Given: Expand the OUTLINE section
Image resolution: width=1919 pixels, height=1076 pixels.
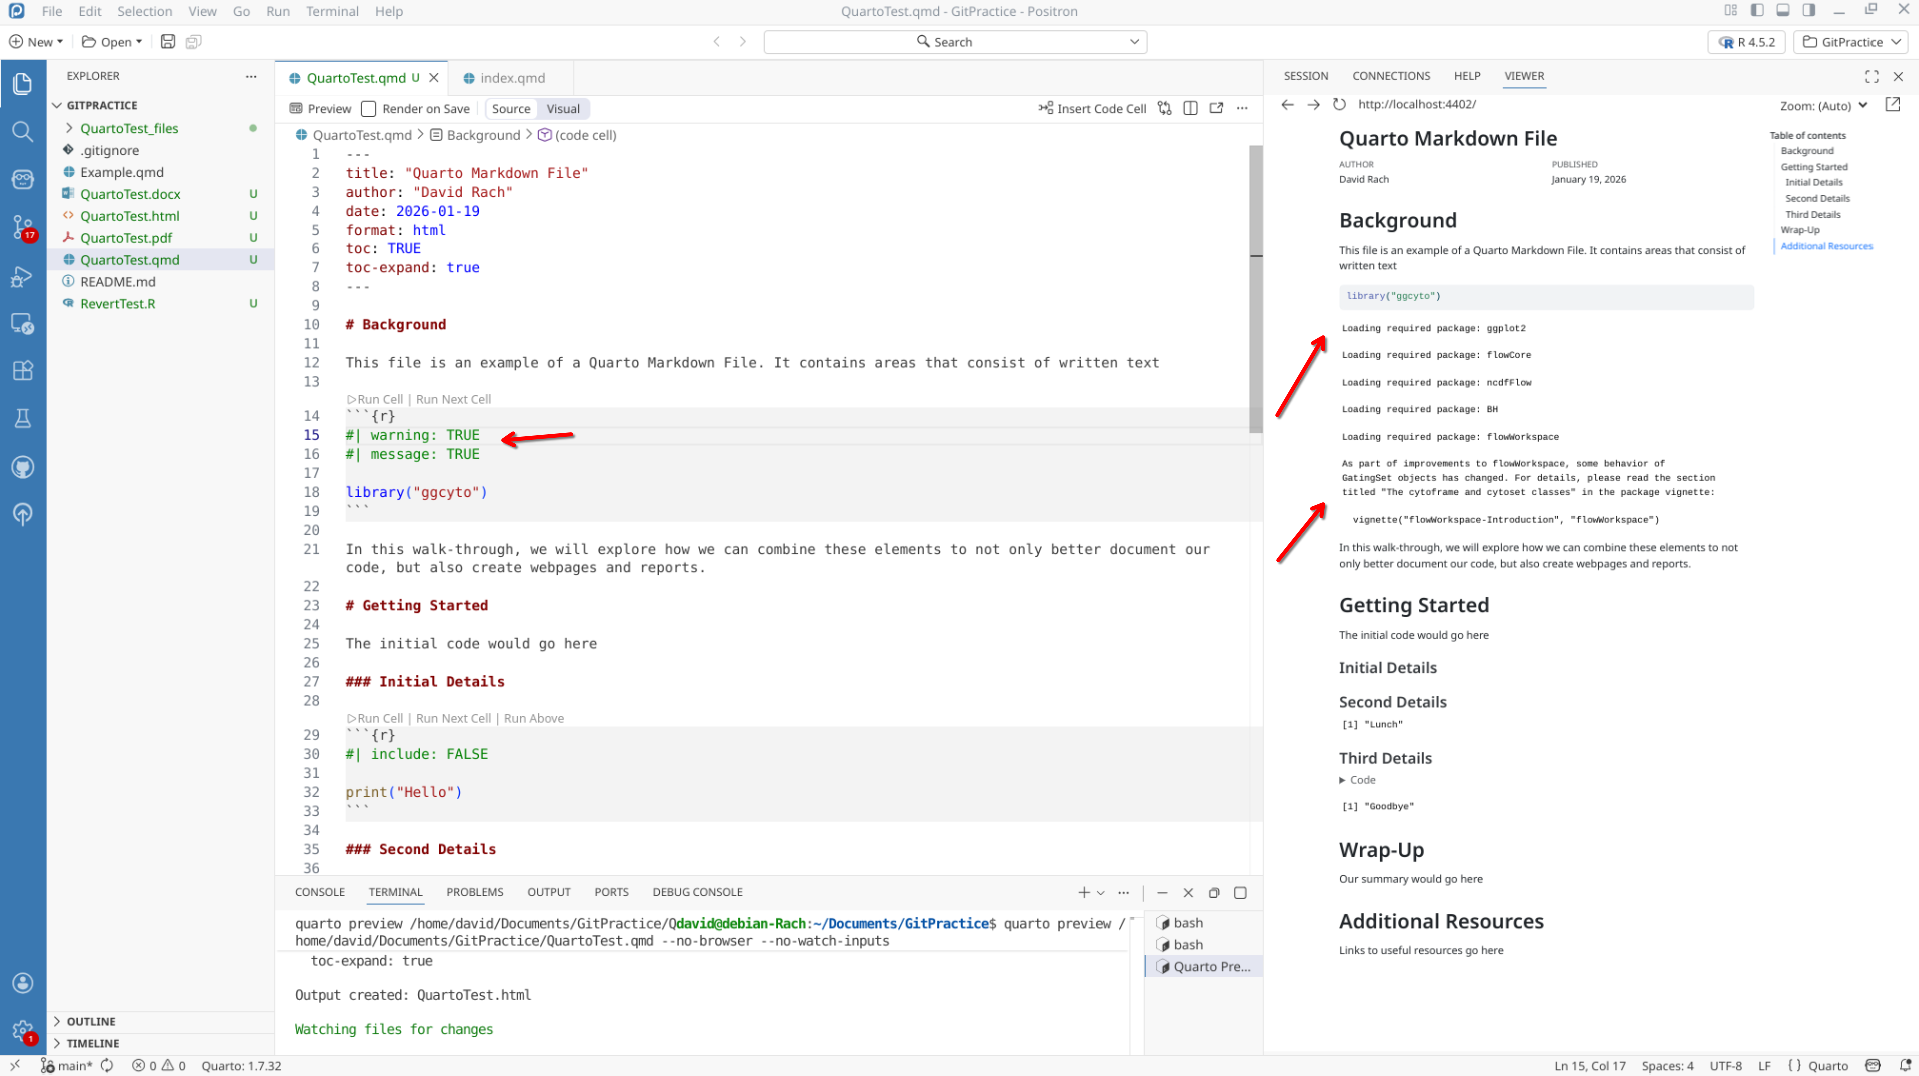Looking at the screenshot, I should click(x=91, y=1021).
